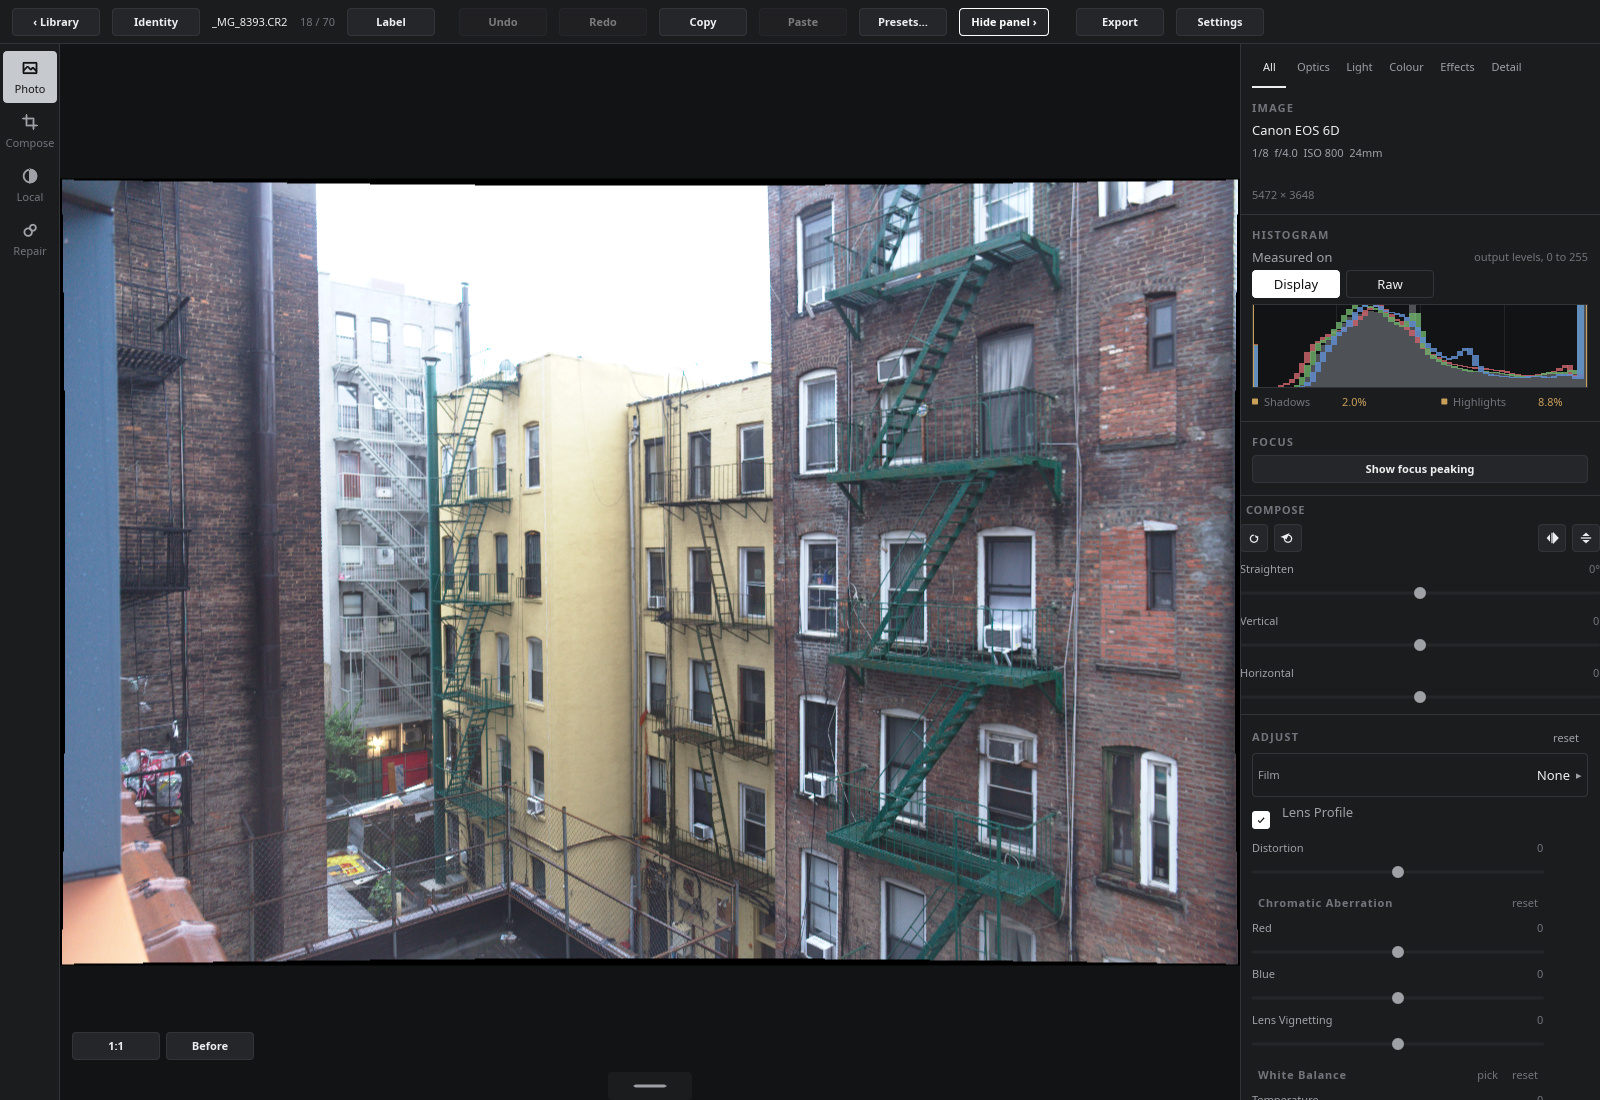Go back to the Library
Viewport: 1600px width, 1100px height.
pos(56,22)
